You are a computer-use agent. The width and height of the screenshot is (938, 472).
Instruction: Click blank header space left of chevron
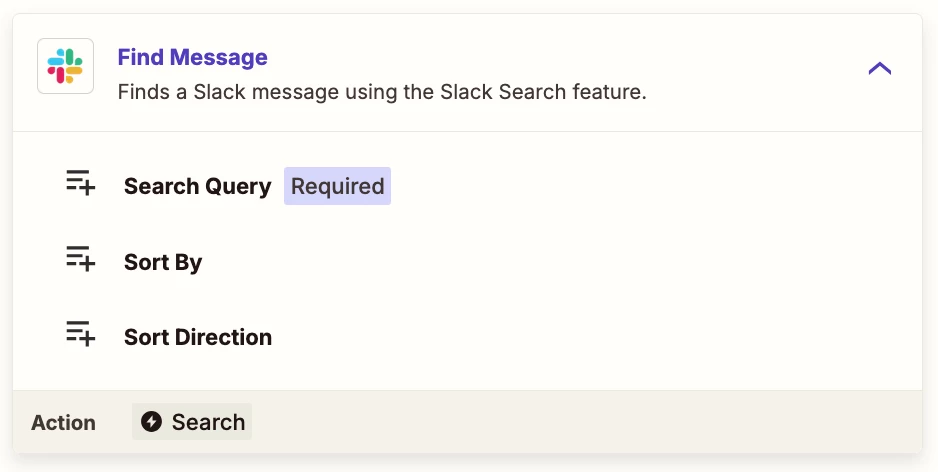(760, 69)
